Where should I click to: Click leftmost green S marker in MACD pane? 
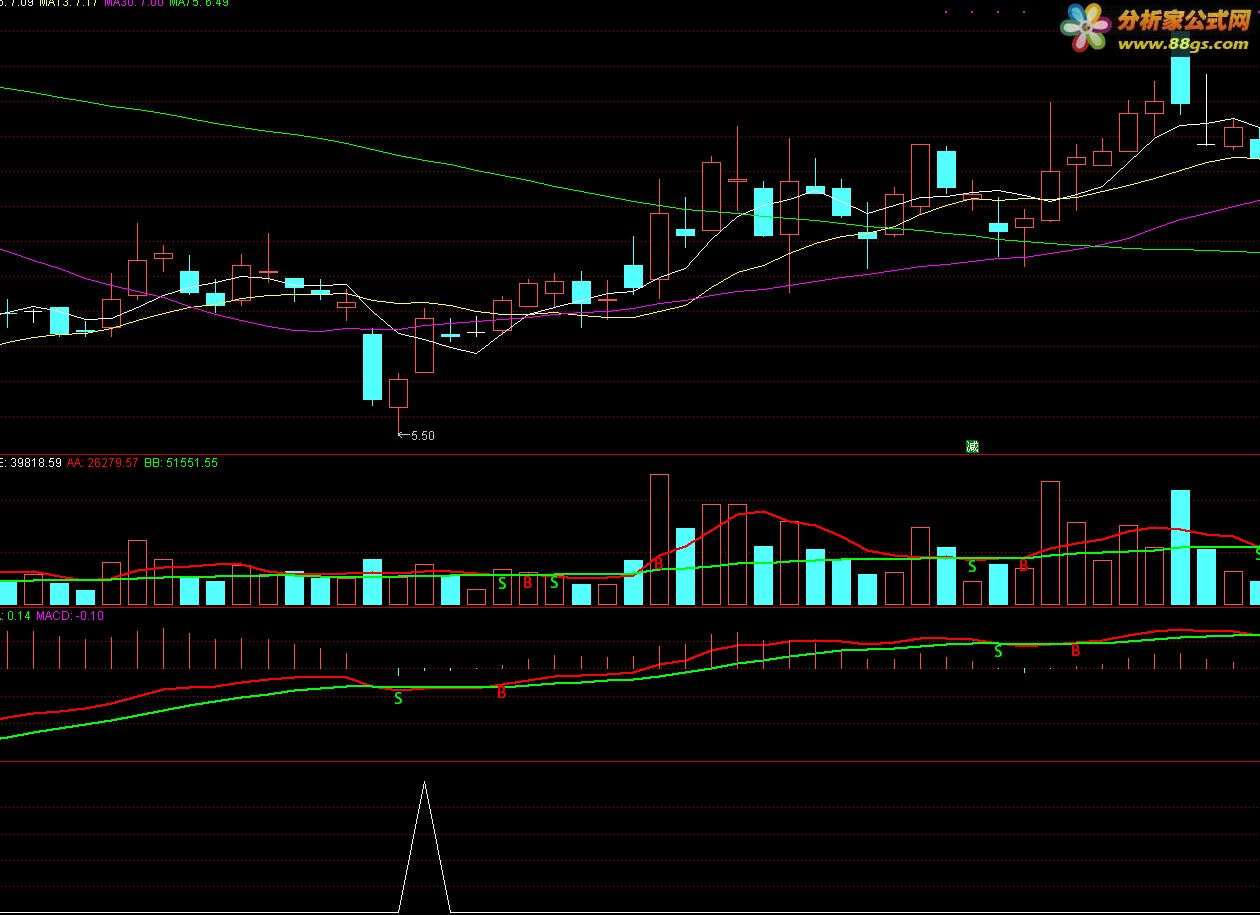point(398,698)
